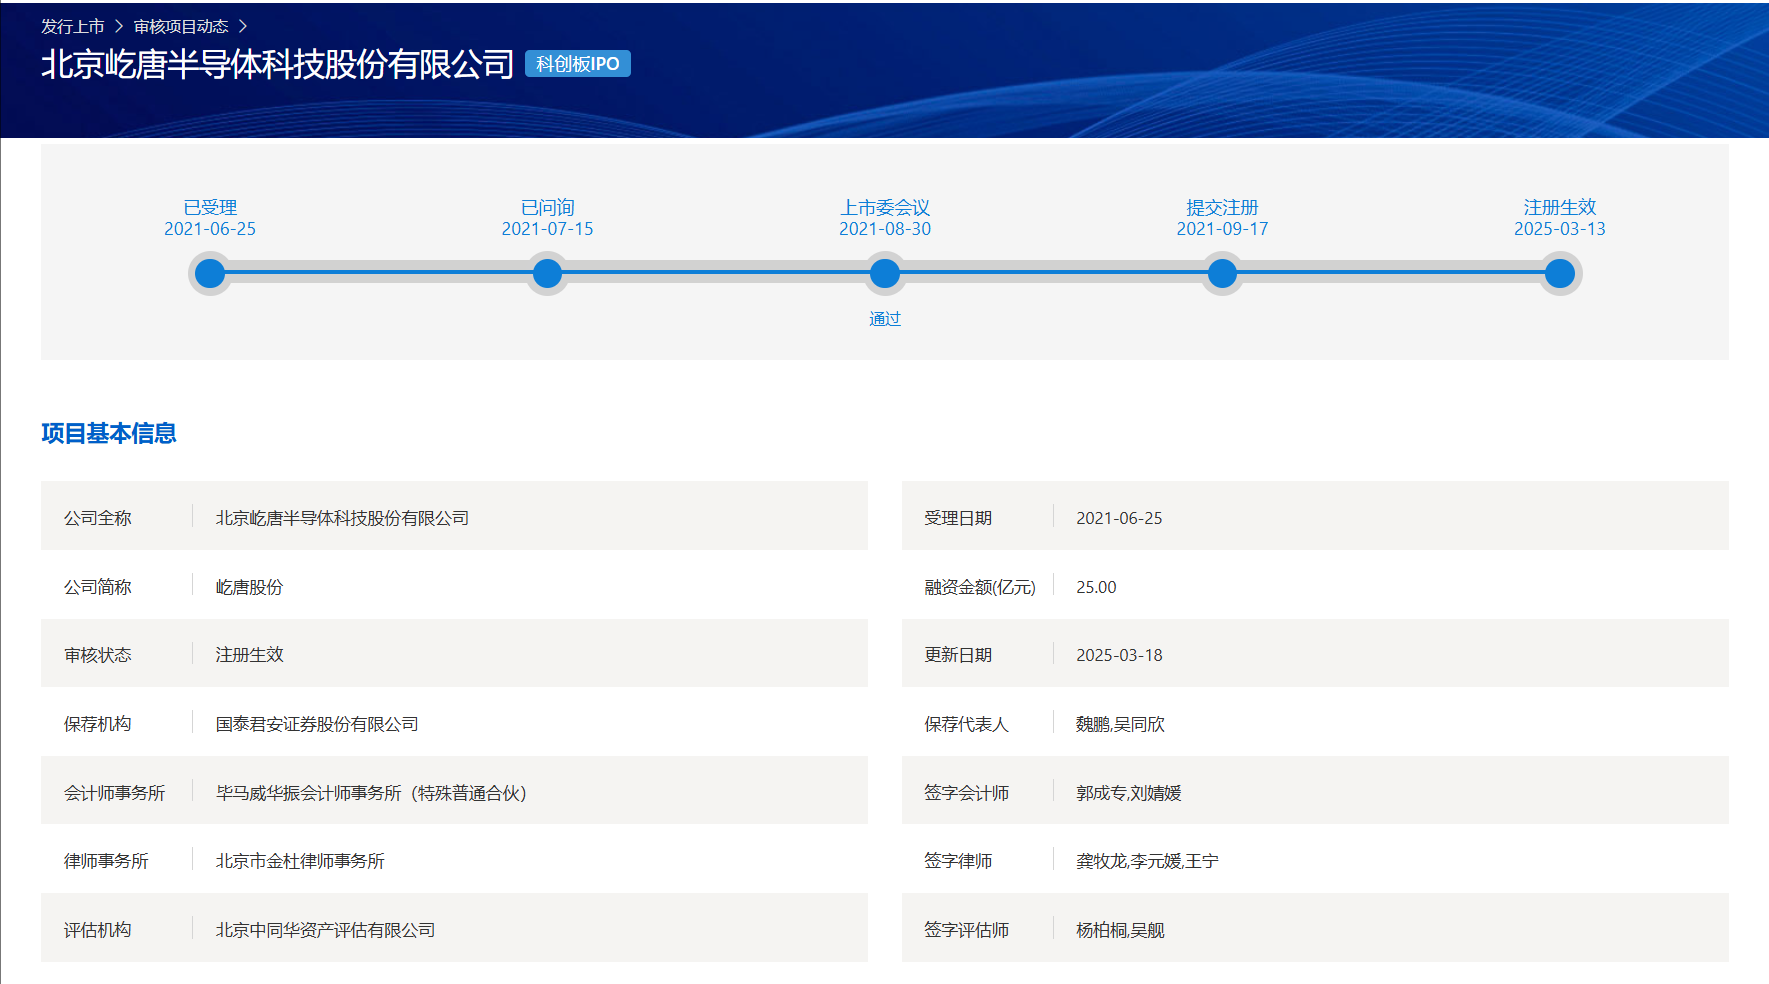Click the sponsor representatives 魏鹏,吴同欣
1769x984 pixels.
pos(1120,724)
